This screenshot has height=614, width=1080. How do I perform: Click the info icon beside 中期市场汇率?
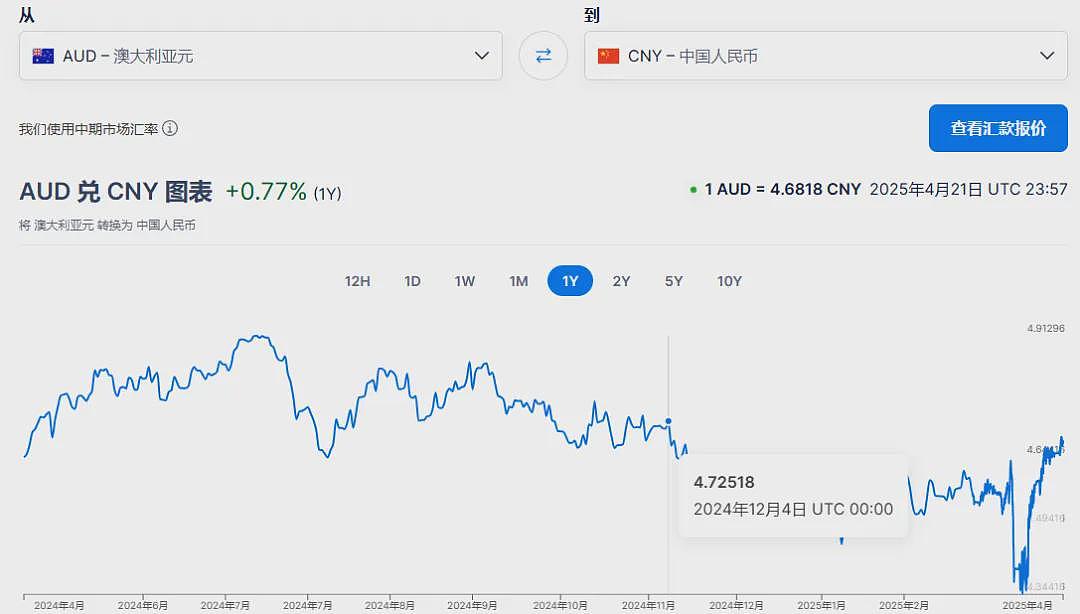click(x=170, y=128)
